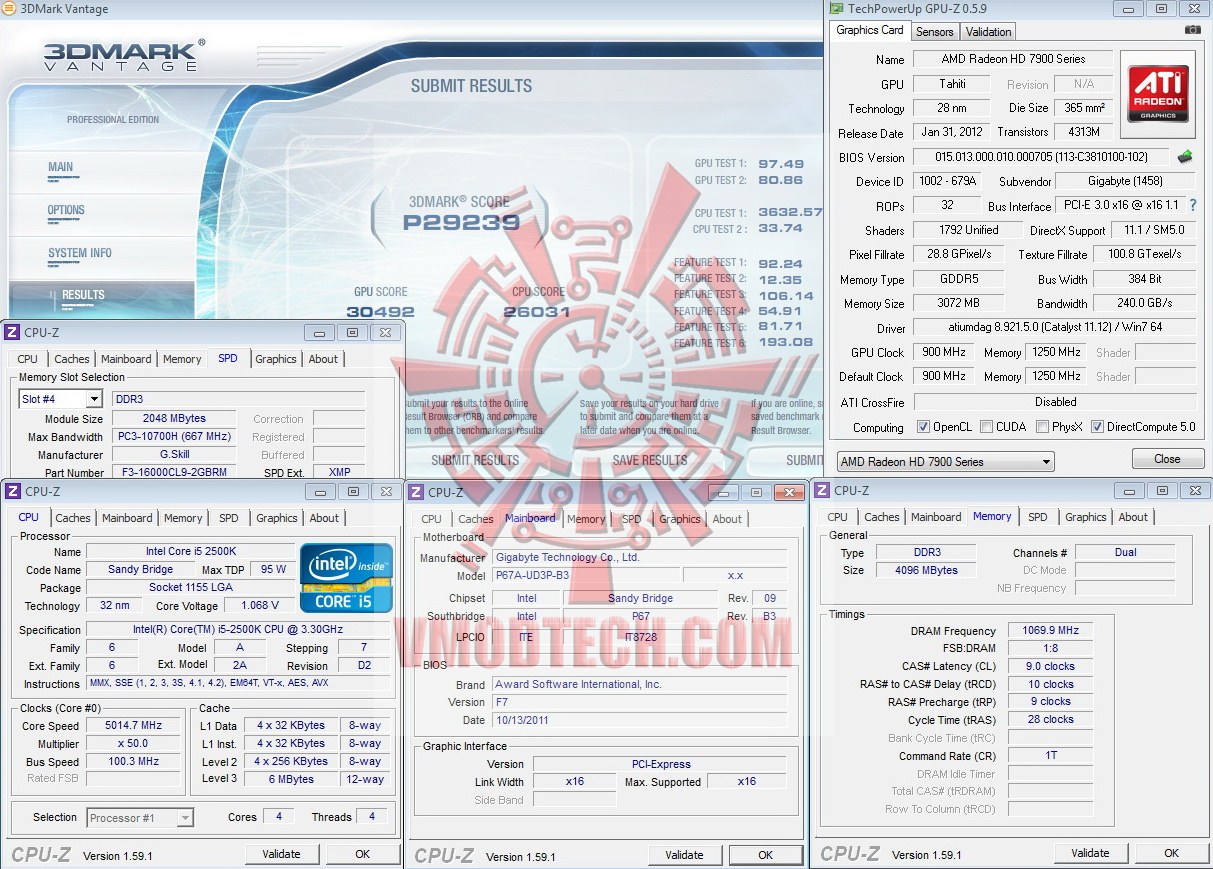The height and width of the screenshot is (869, 1213).
Task: Click the 3DMark Vantage title bar icon
Action: pos(10,9)
